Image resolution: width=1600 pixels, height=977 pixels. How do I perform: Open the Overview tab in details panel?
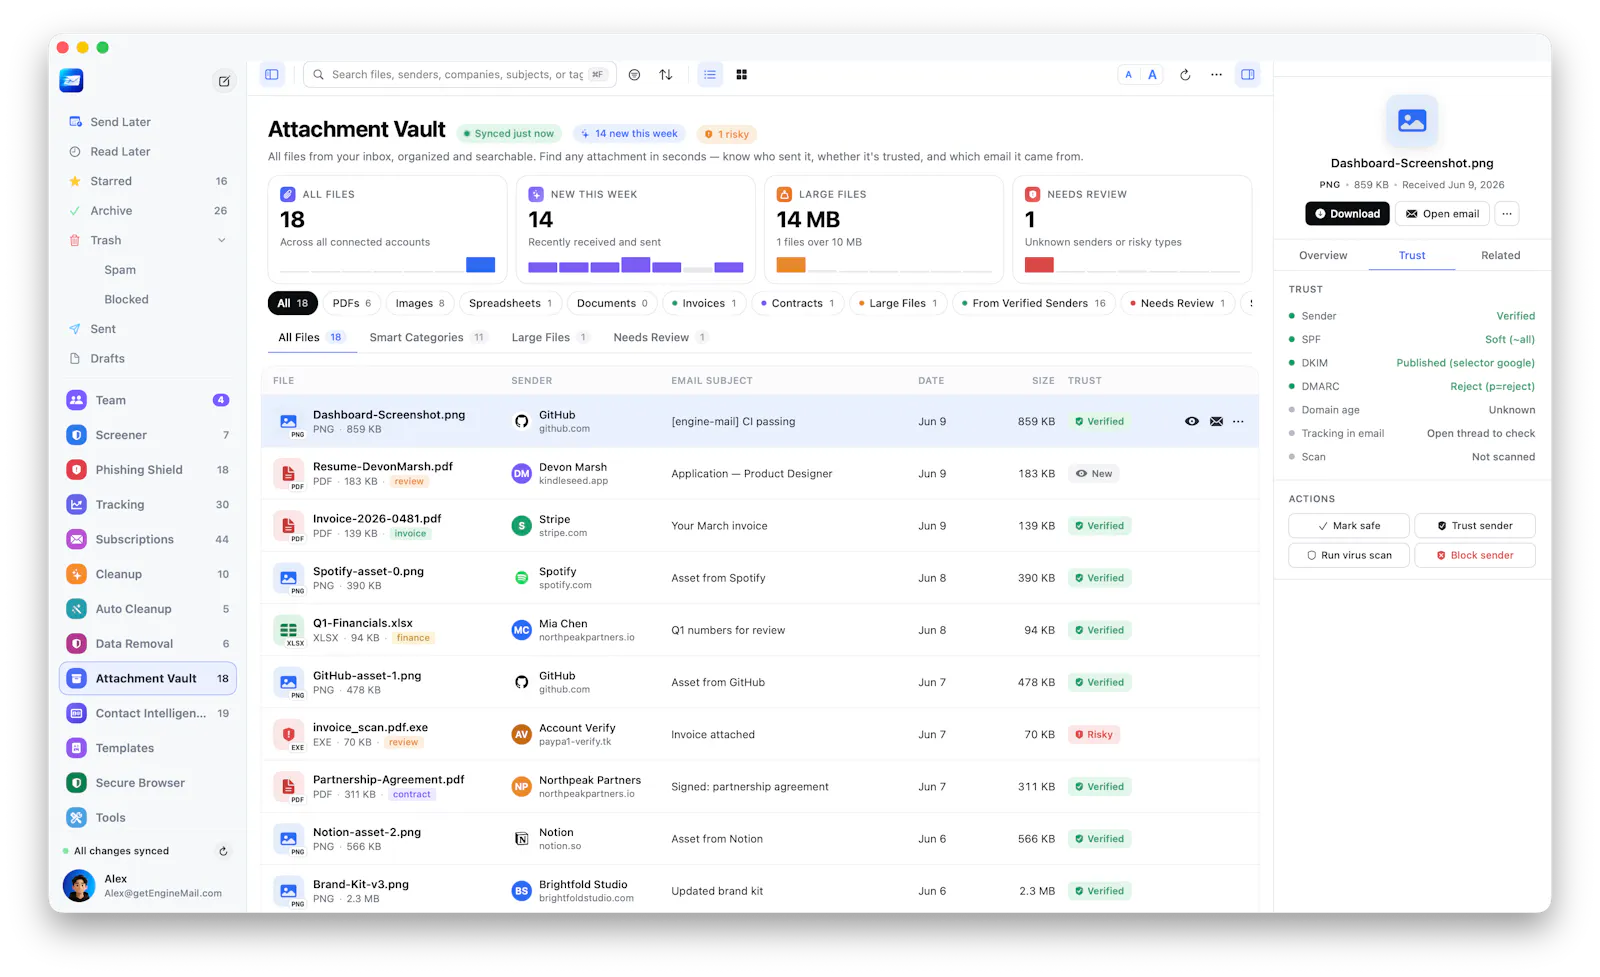pos(1322,256)
